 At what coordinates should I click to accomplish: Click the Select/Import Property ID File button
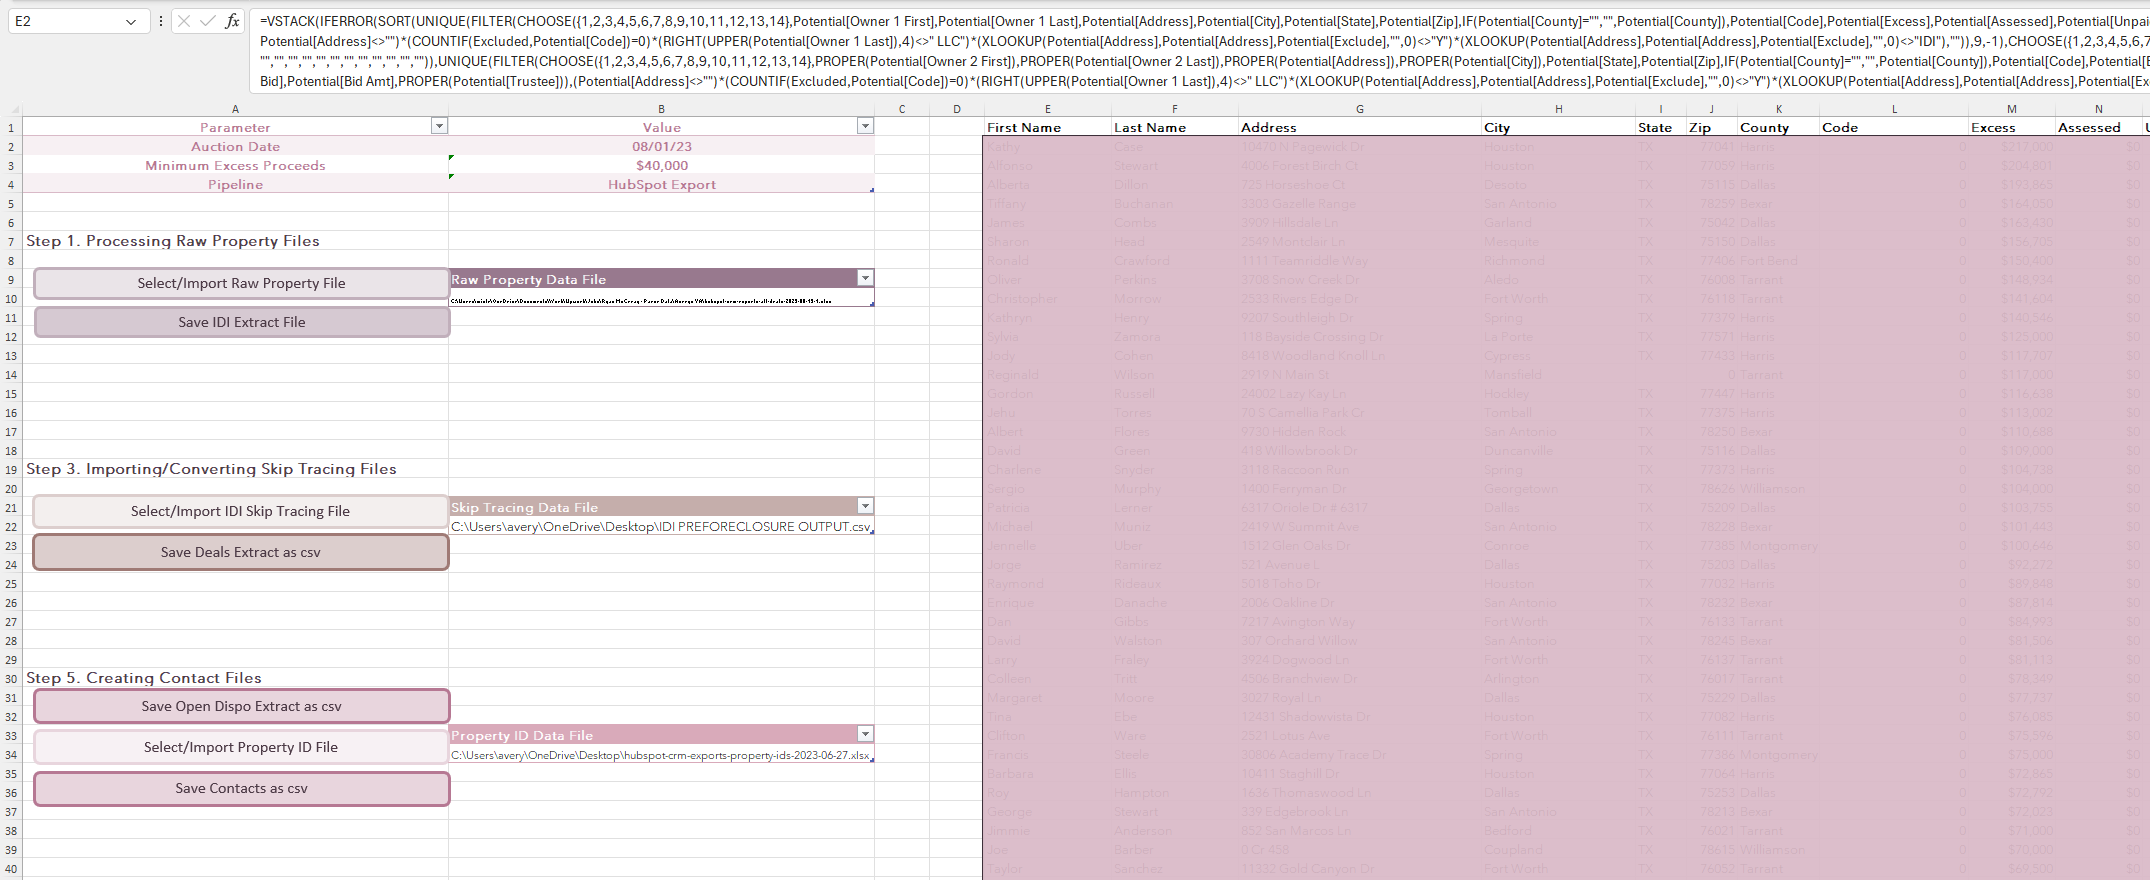coord(240,747)
